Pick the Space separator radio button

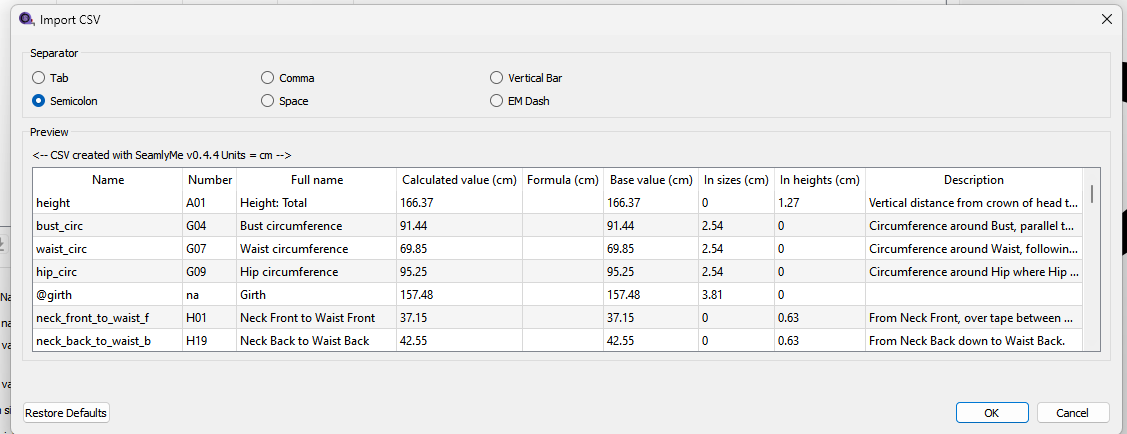[268, 101]
